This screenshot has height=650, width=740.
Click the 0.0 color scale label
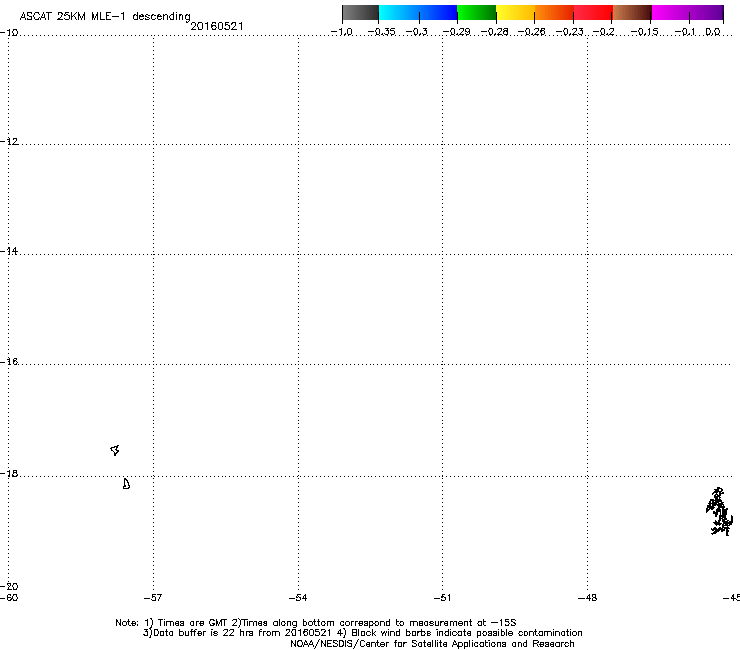[713, 32]
